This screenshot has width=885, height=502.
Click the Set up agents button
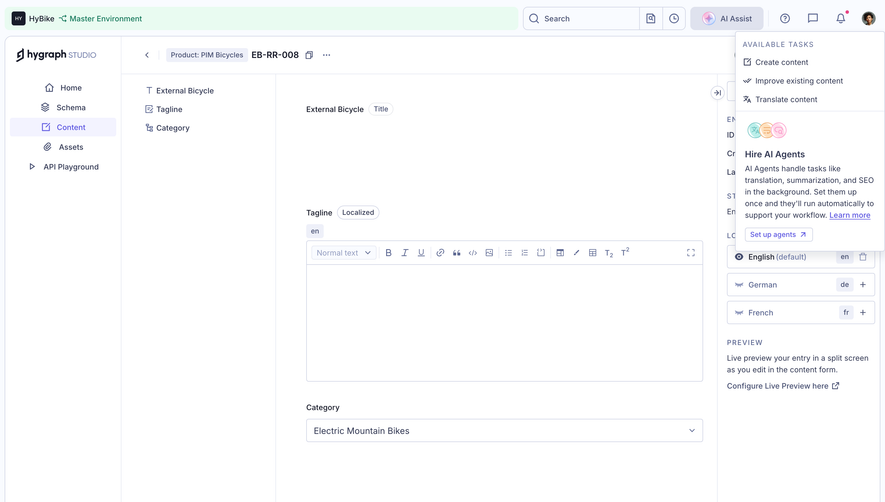click(778, 235)
